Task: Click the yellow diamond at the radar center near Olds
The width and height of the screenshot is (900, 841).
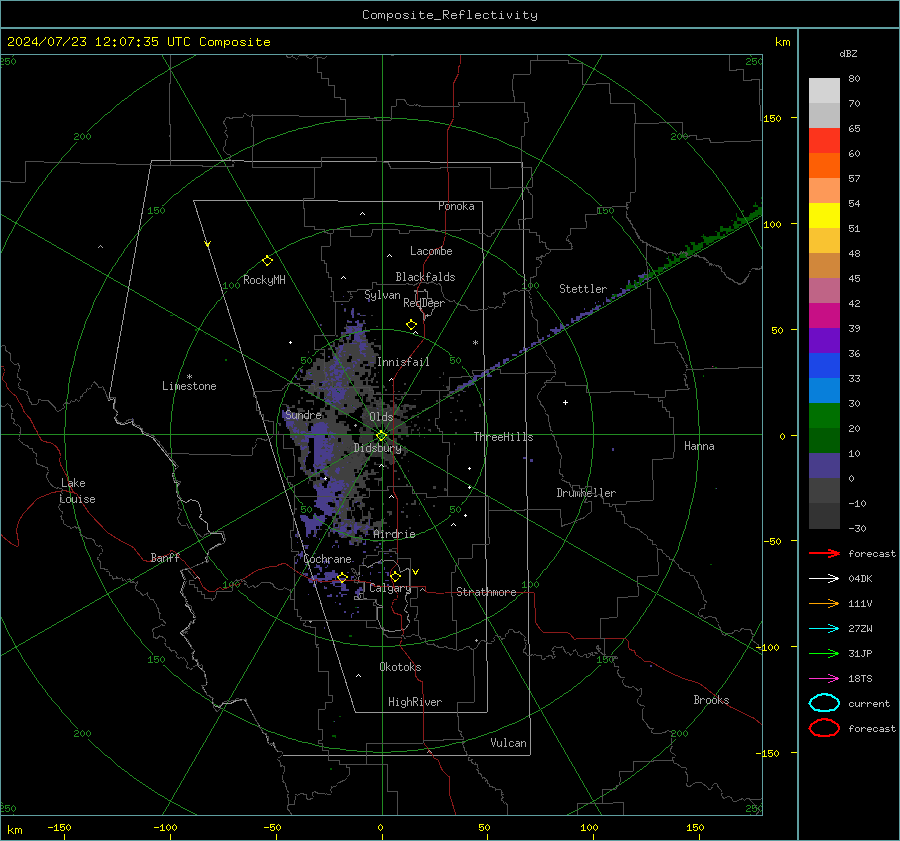Action: point(381,436)
